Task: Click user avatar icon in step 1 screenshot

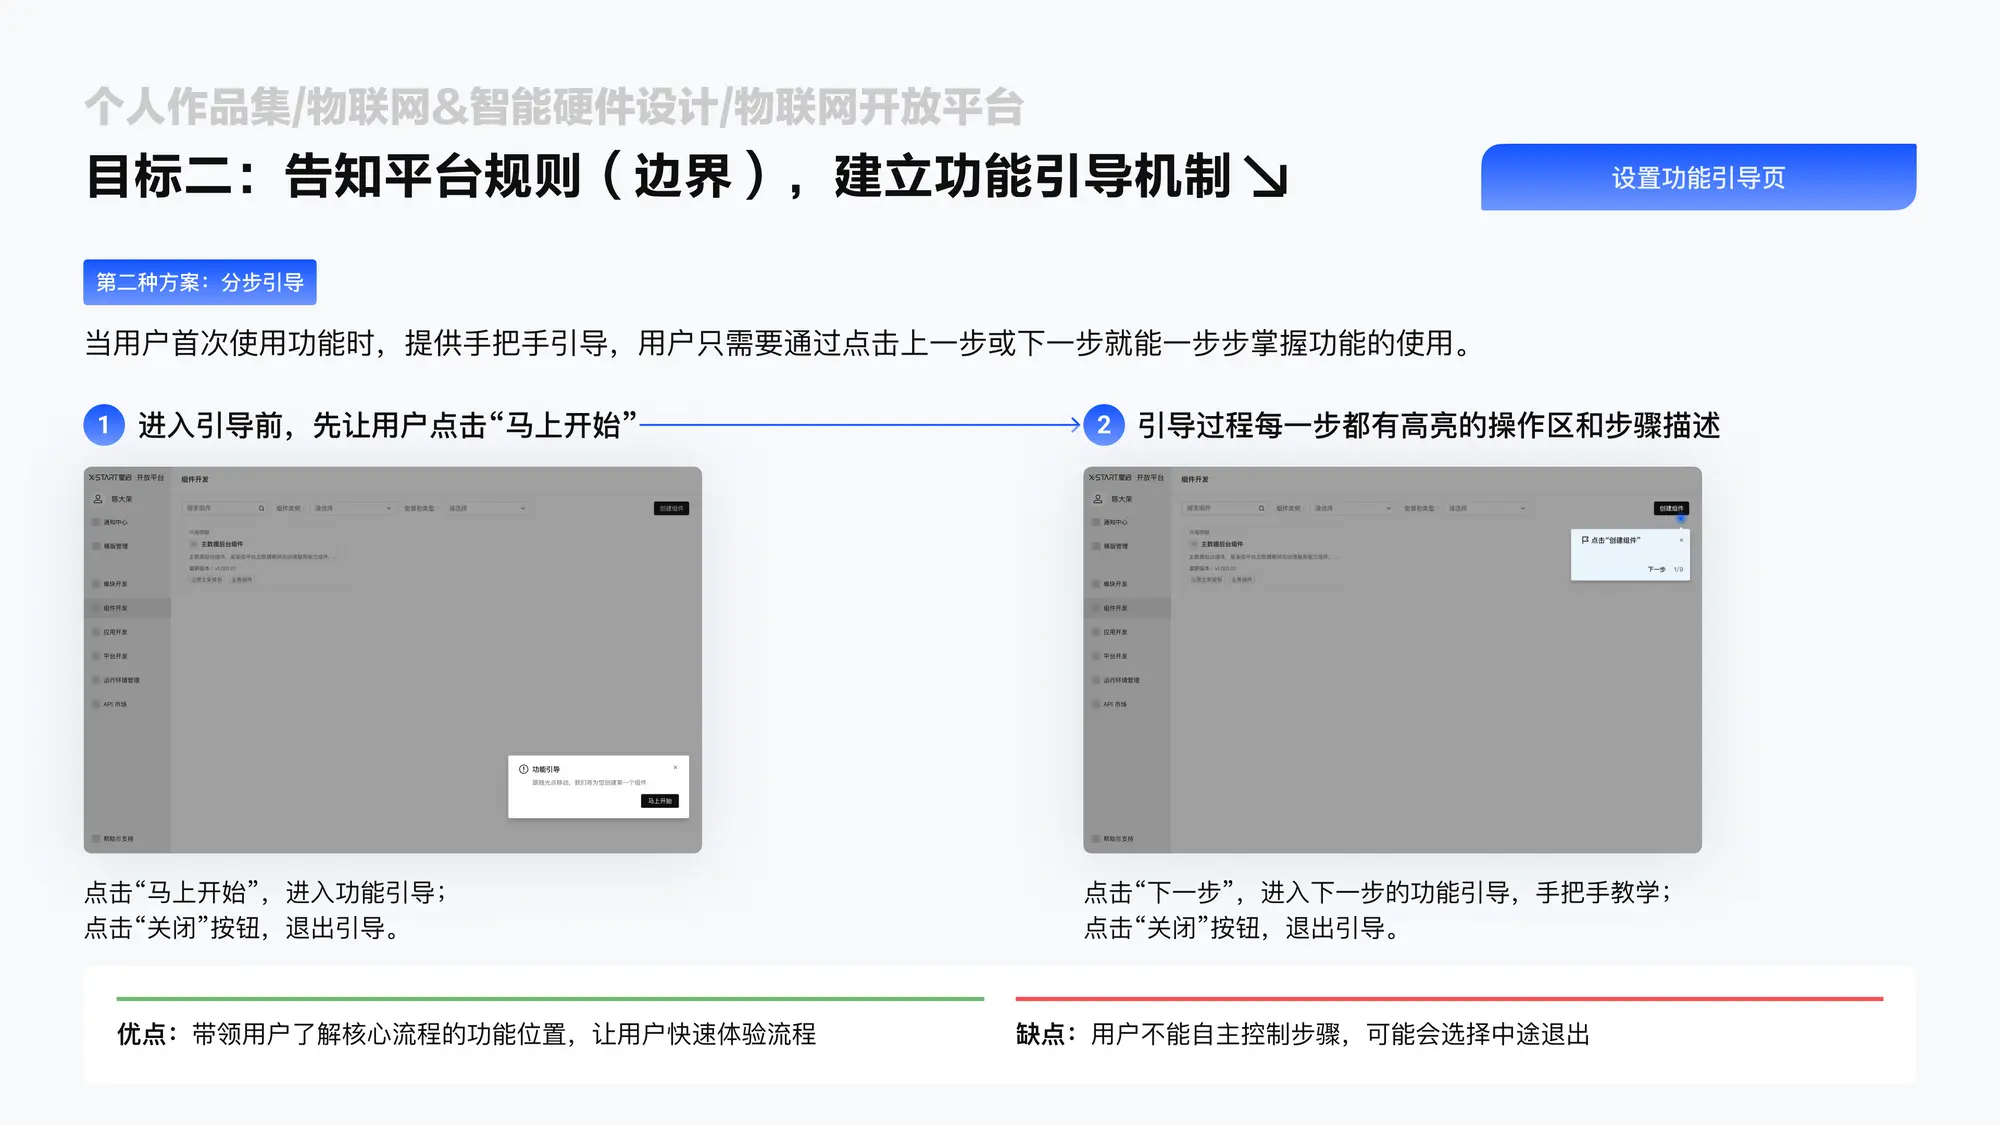Action: (x=98, y=499)
